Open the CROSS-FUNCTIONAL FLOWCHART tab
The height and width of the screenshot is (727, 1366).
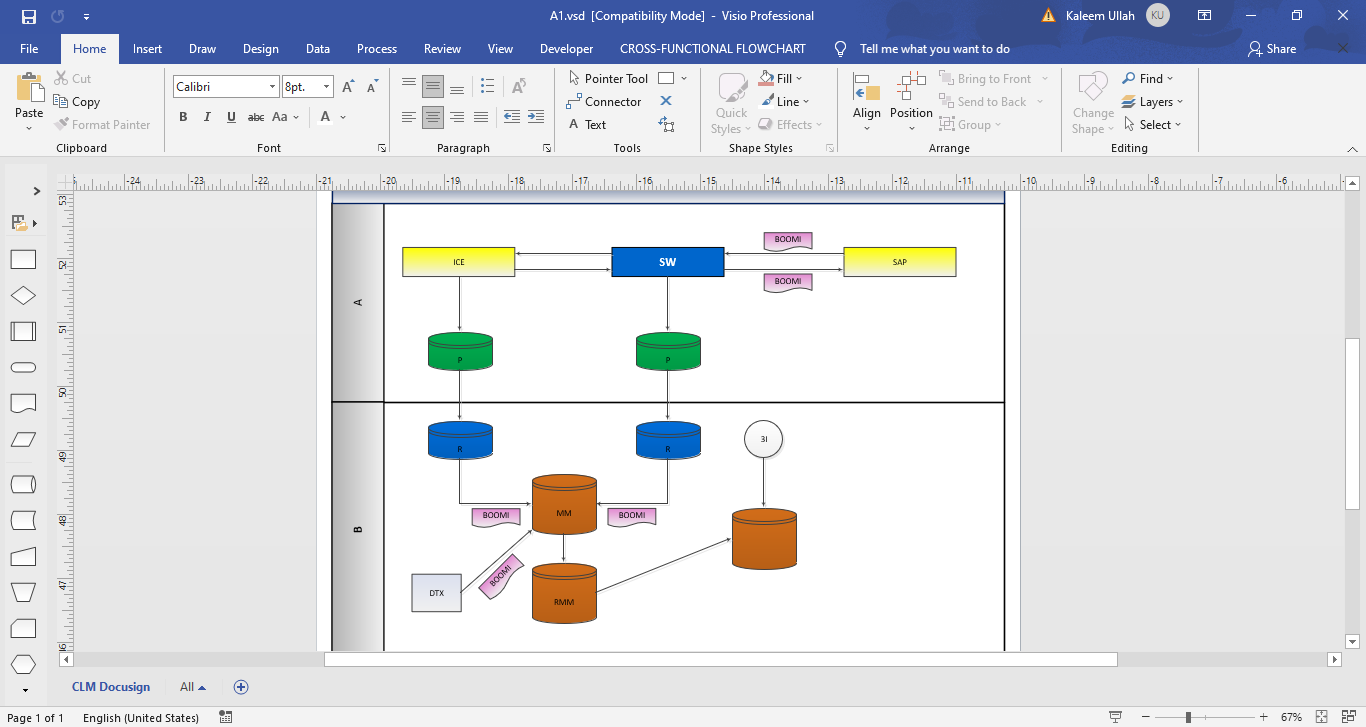click(x=712, y=48)
